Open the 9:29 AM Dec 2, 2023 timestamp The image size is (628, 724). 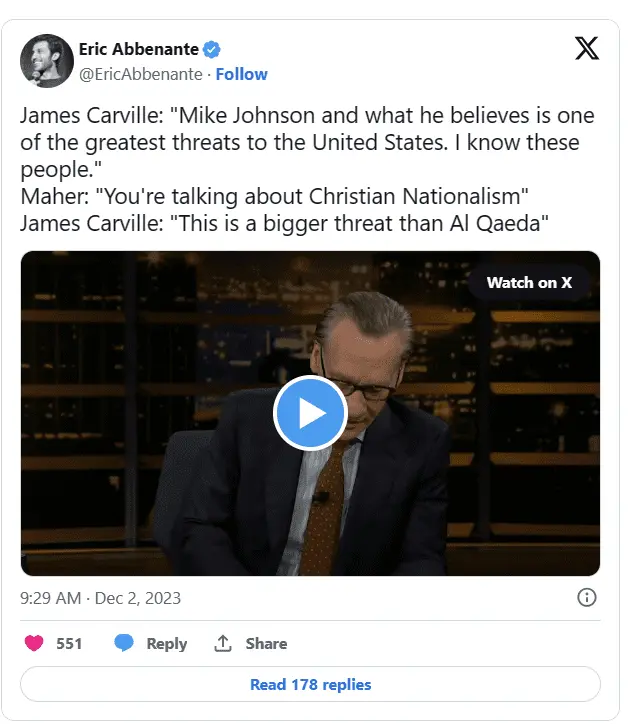coord(100,598)
